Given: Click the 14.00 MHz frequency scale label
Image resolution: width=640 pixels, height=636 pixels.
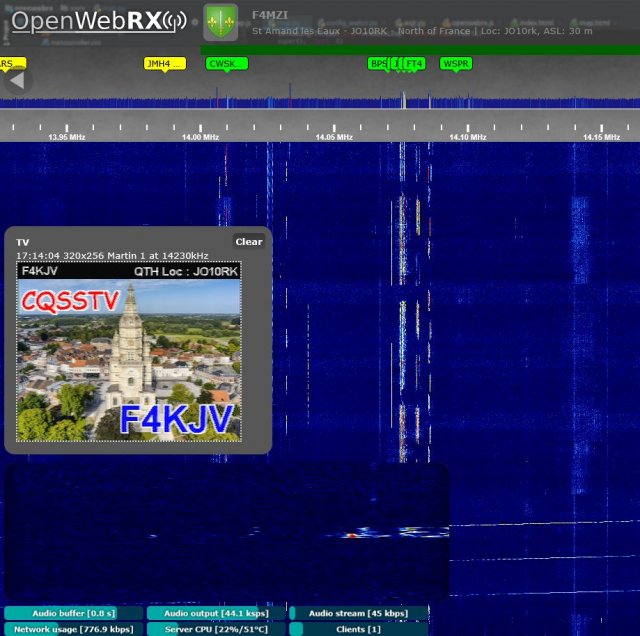Looking at the screenshot, I should click(x=201, y=137).
